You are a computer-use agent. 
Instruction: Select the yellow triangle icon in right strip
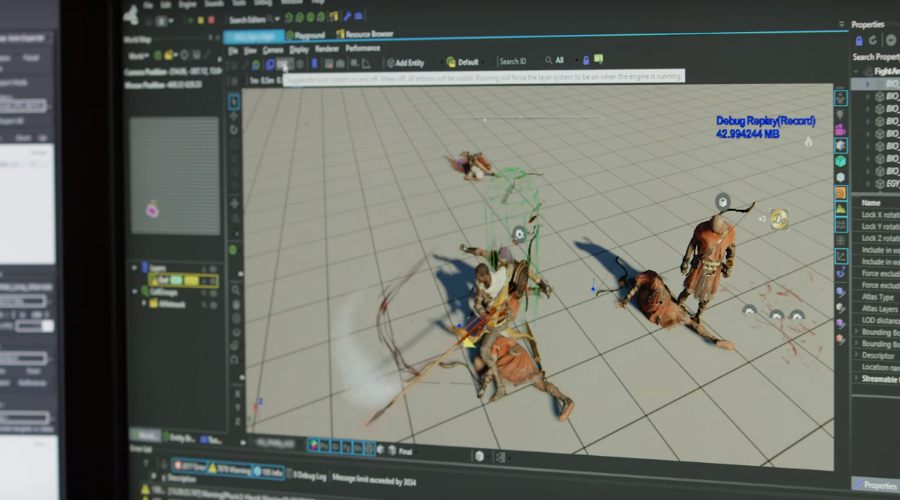[x=840, y=209]
